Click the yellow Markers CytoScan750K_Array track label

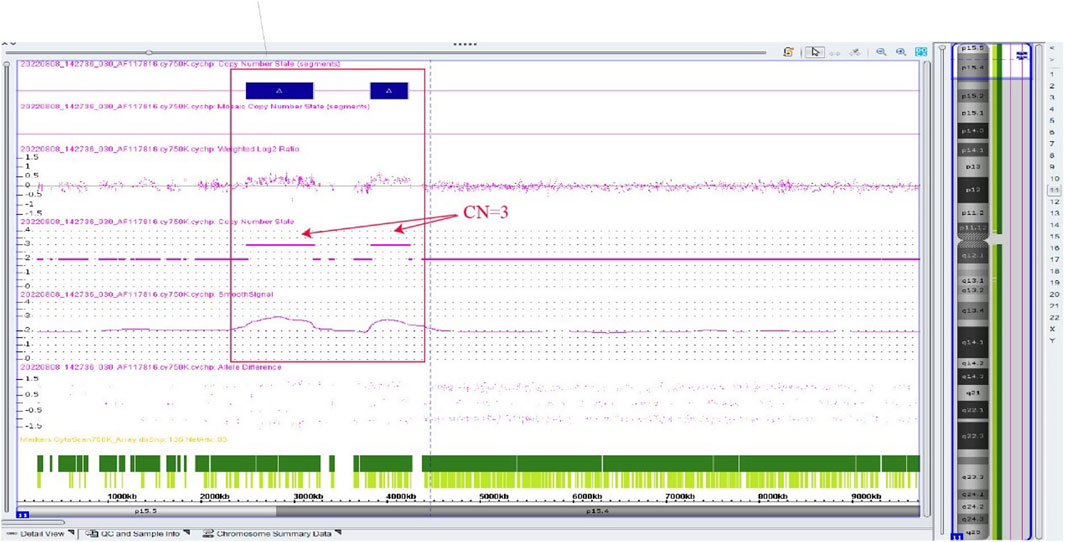[124, 440]
